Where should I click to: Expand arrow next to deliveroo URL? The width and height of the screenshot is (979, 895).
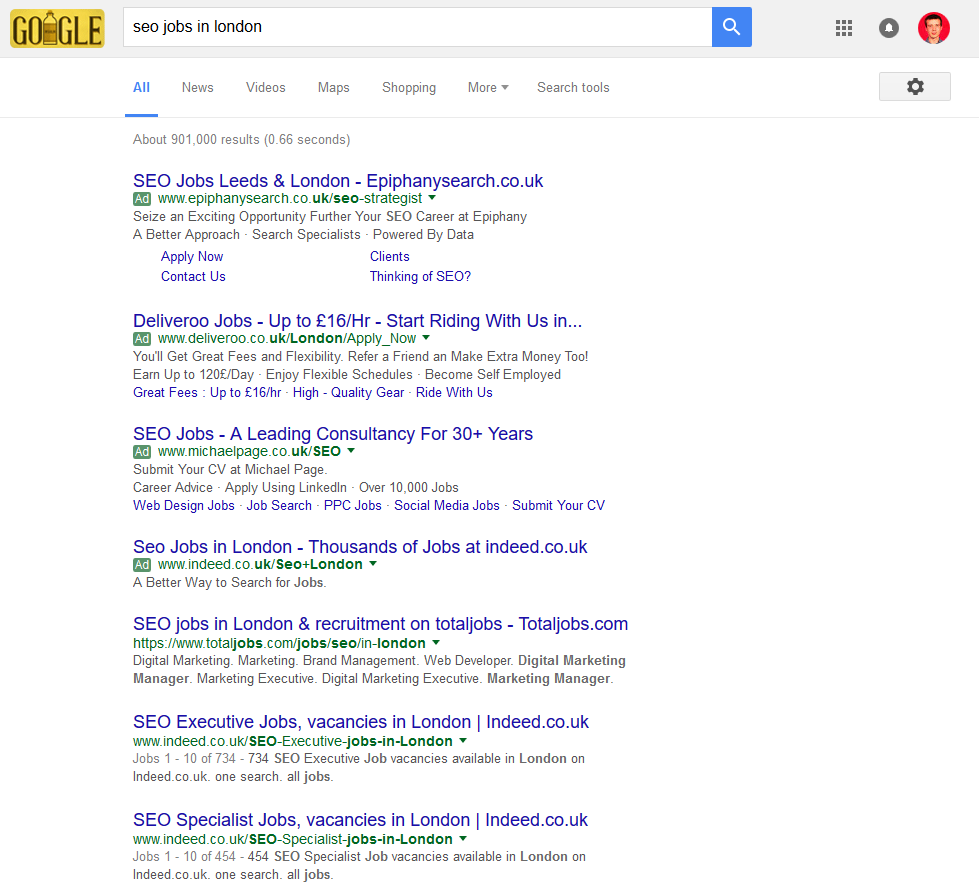click(x=426, y=337)
